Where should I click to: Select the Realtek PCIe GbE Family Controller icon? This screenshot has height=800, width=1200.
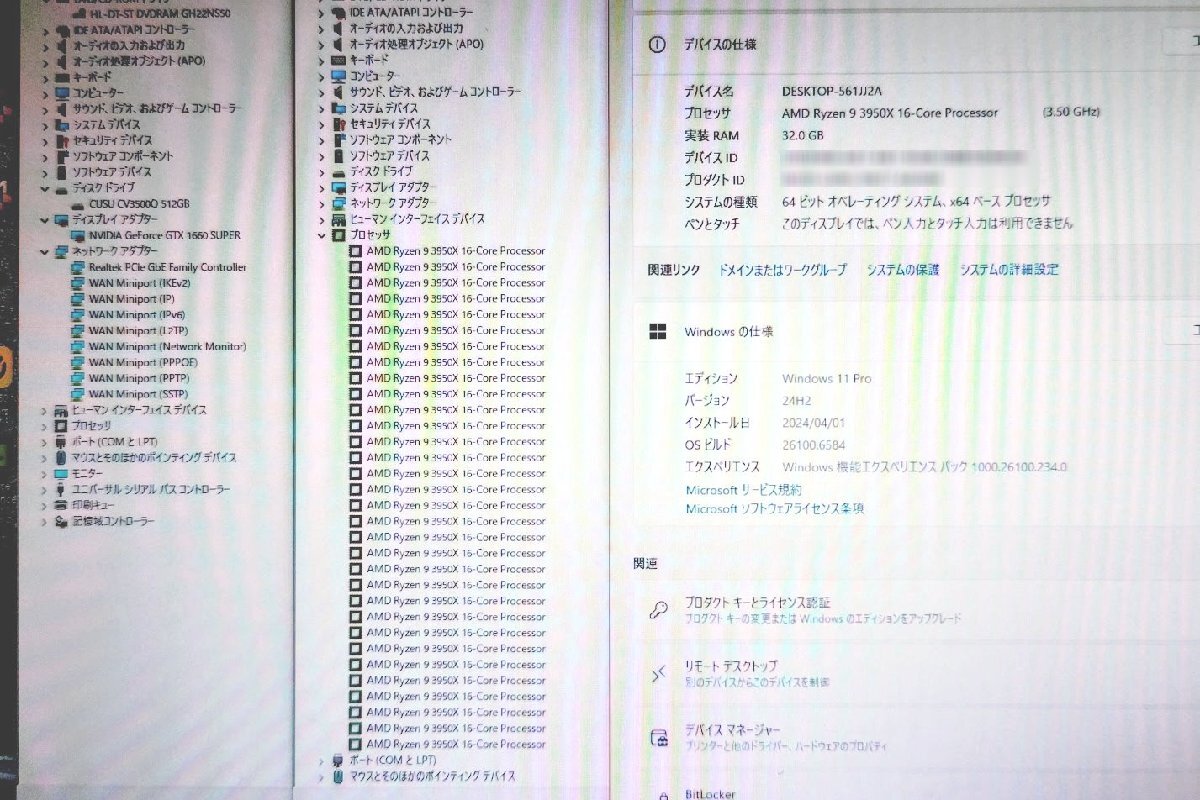point(79,267)
